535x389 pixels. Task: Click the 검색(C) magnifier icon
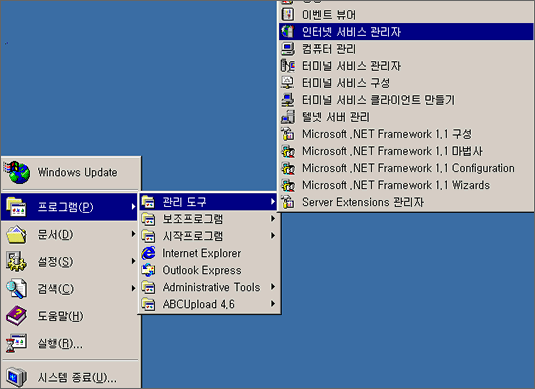(x=16, y=289)
